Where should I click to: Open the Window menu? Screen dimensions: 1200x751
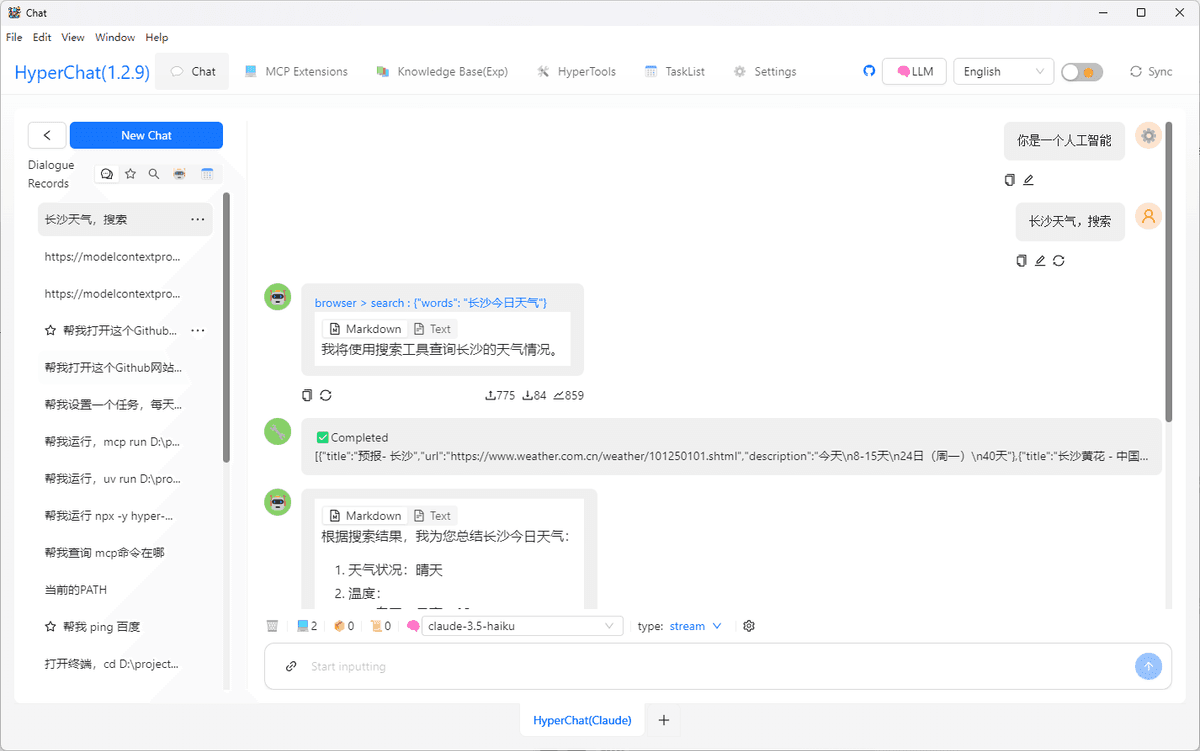[115, 37]
